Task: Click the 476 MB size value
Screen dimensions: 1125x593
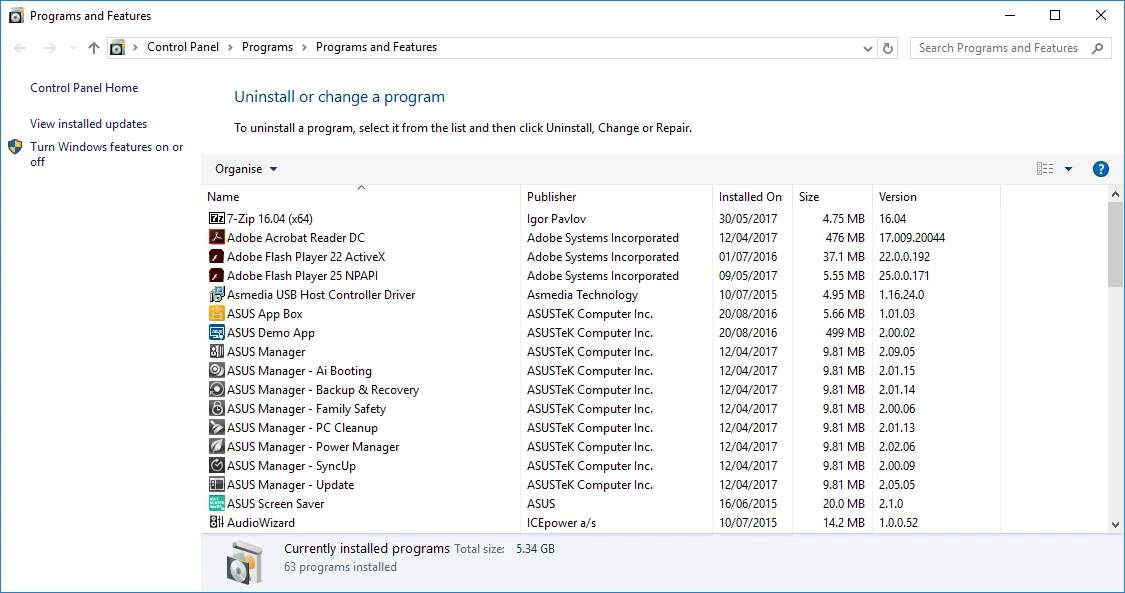Action: [844, 237]
